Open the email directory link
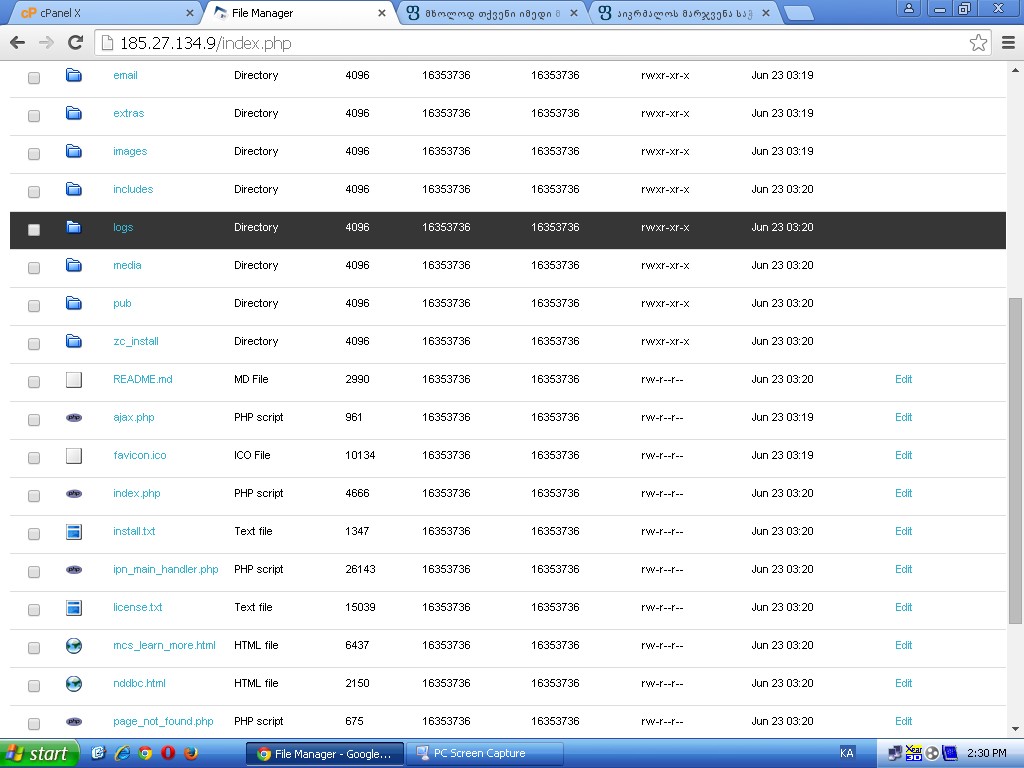 tap(125, 75)
